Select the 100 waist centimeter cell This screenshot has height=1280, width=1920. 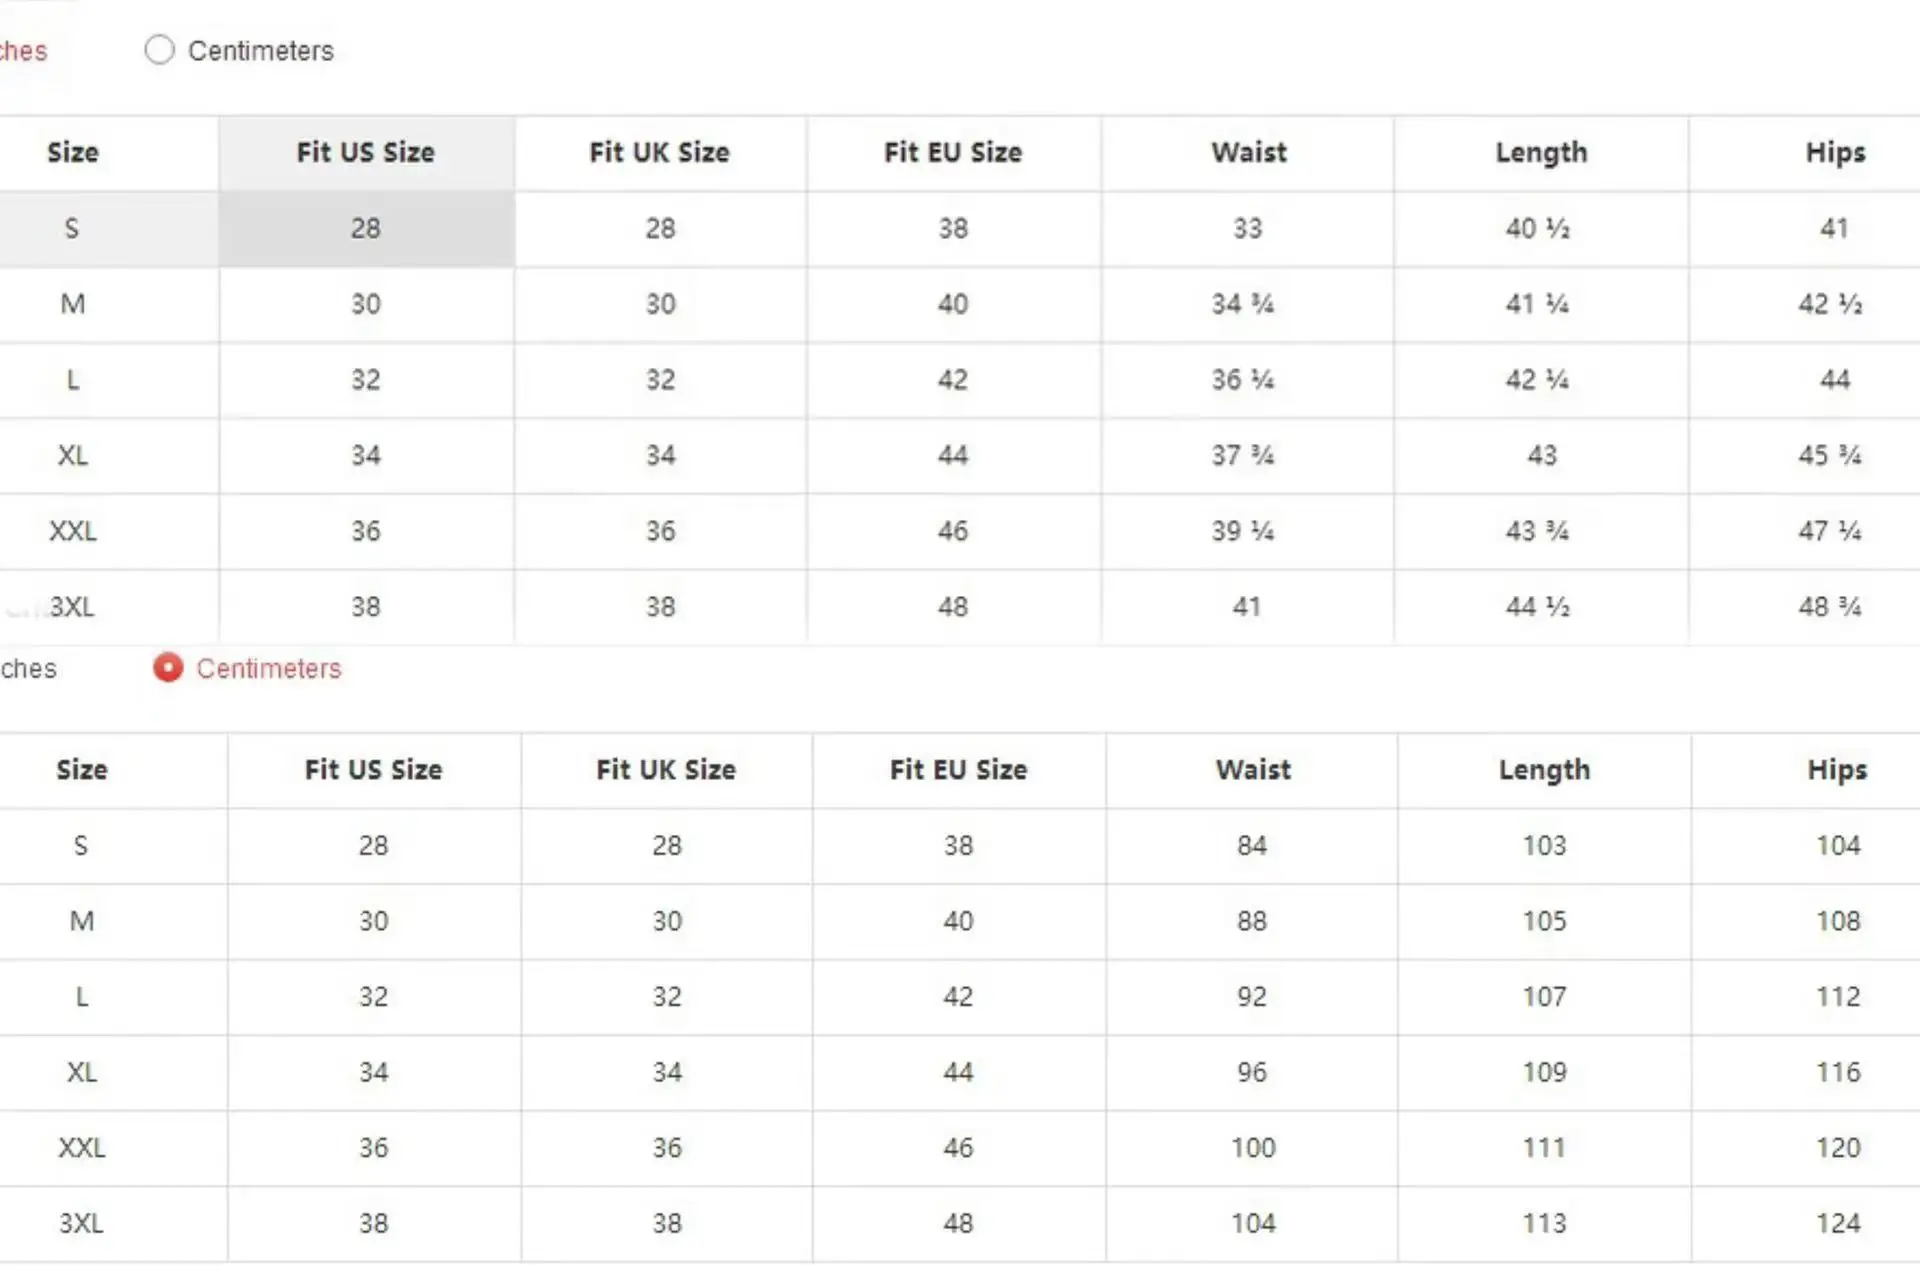(x=1253, y=1148)
